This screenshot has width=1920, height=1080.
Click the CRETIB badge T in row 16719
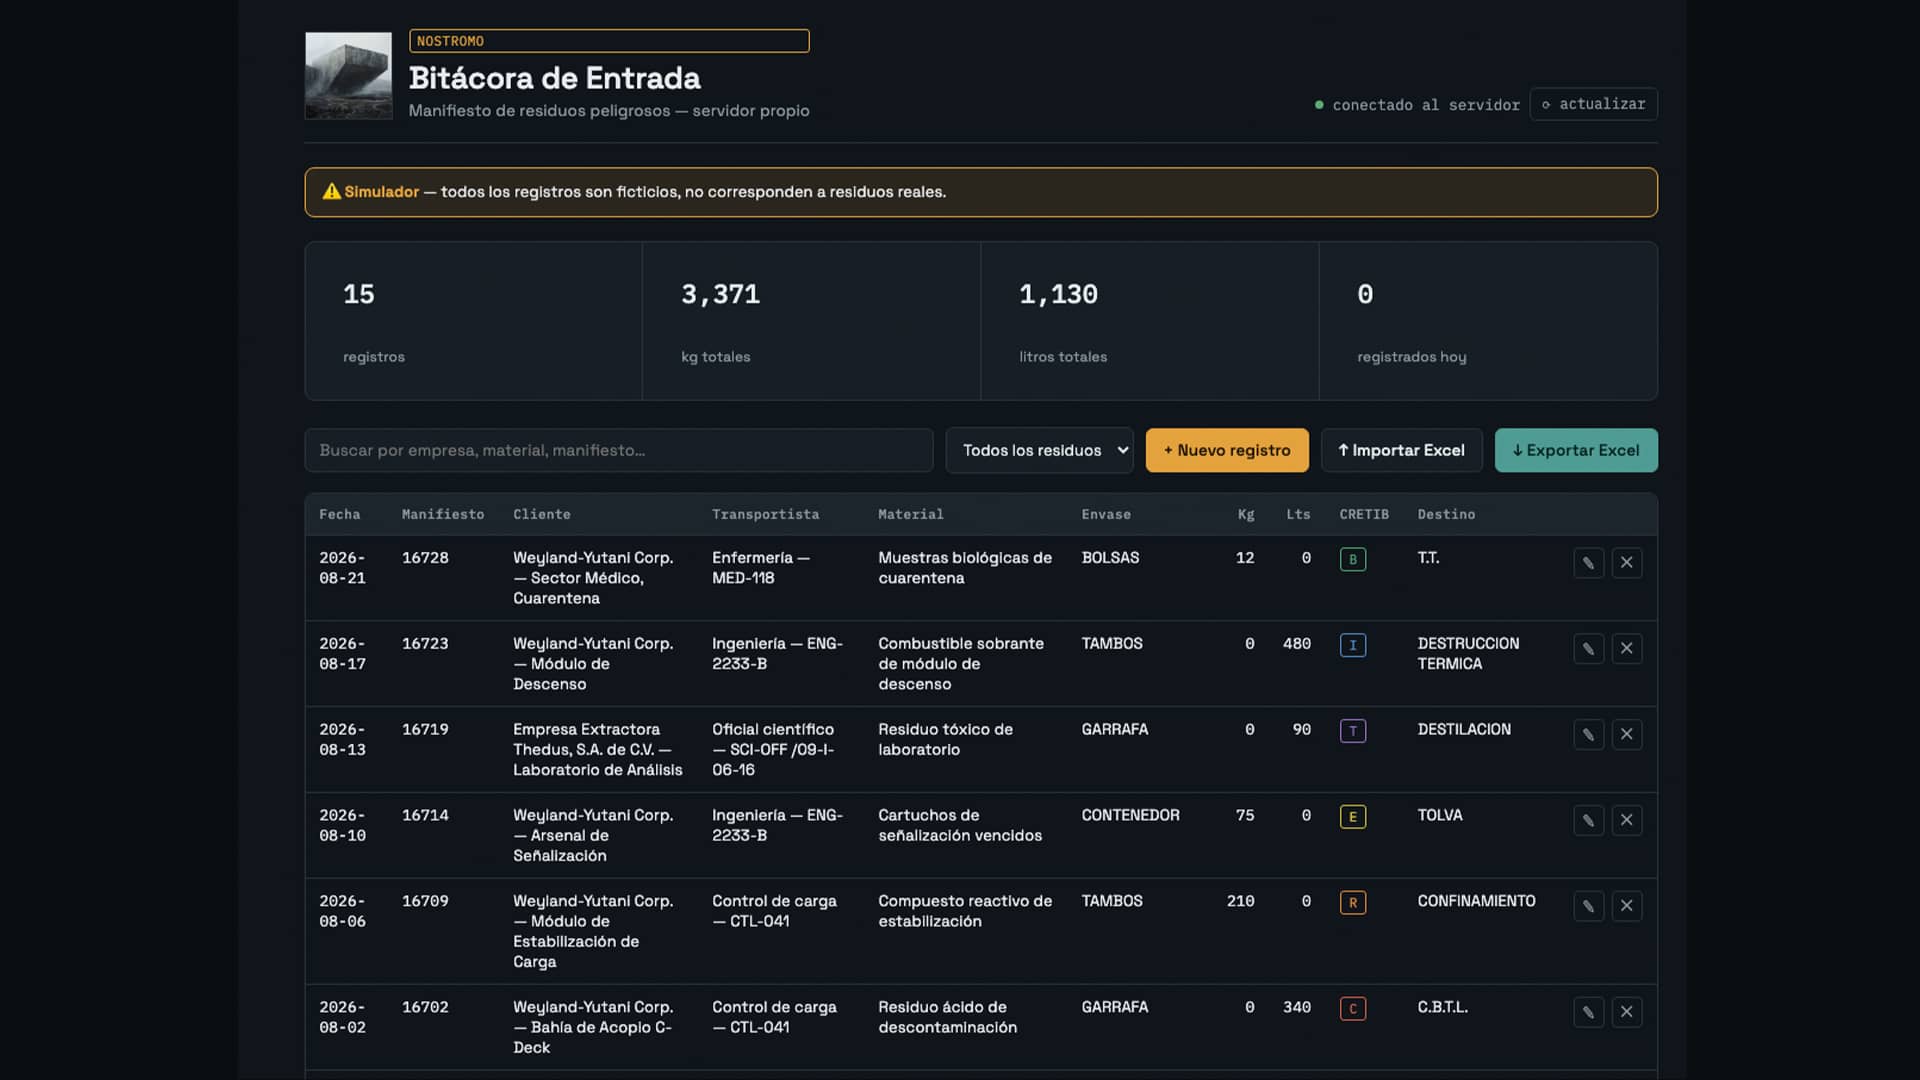[x=1353, y=732]
